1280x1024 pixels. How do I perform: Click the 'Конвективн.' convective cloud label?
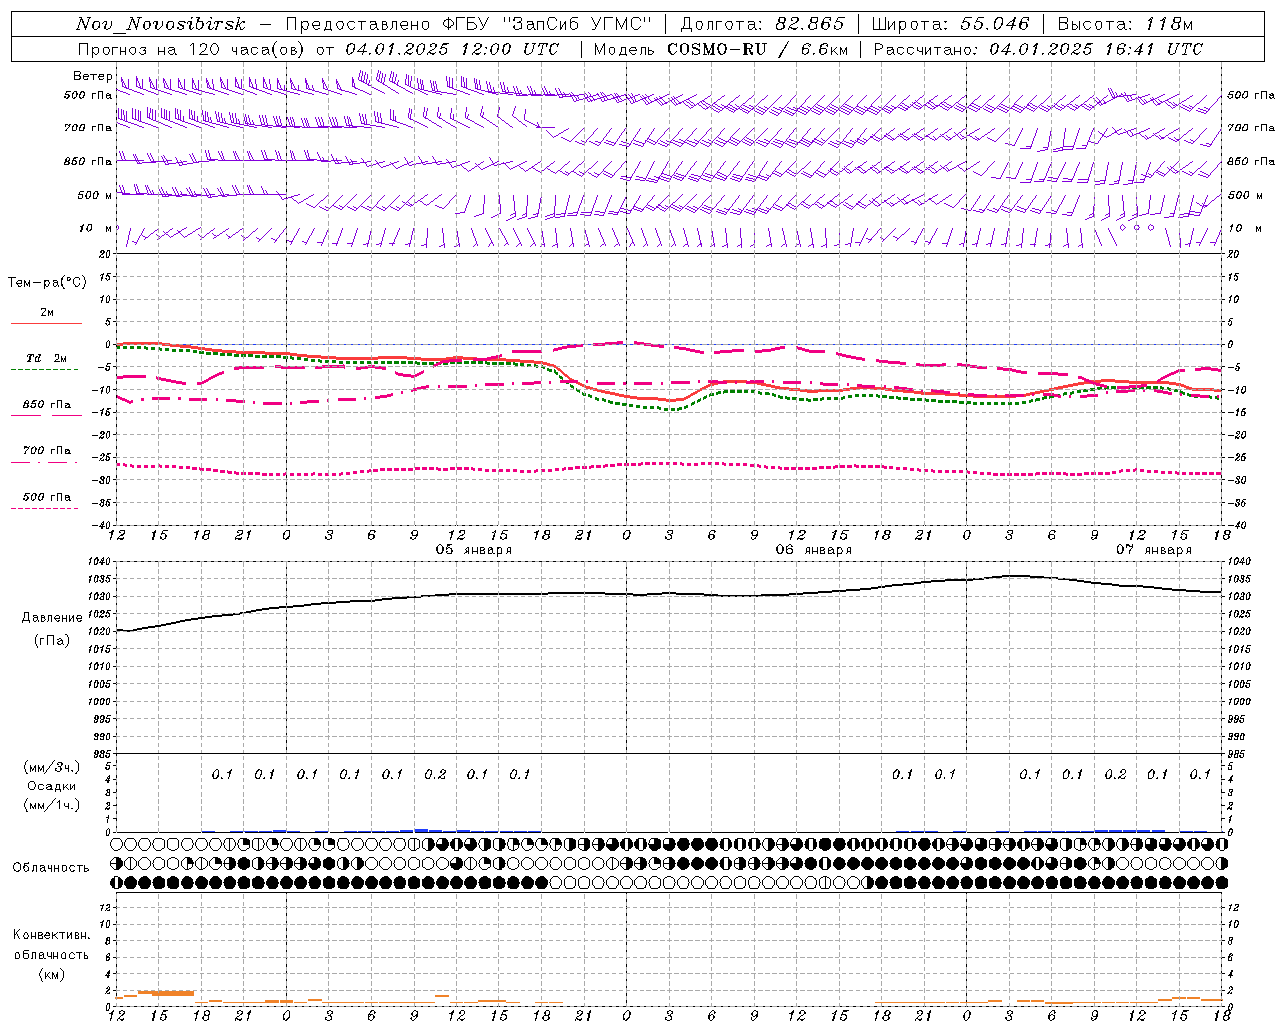point(51,935)
